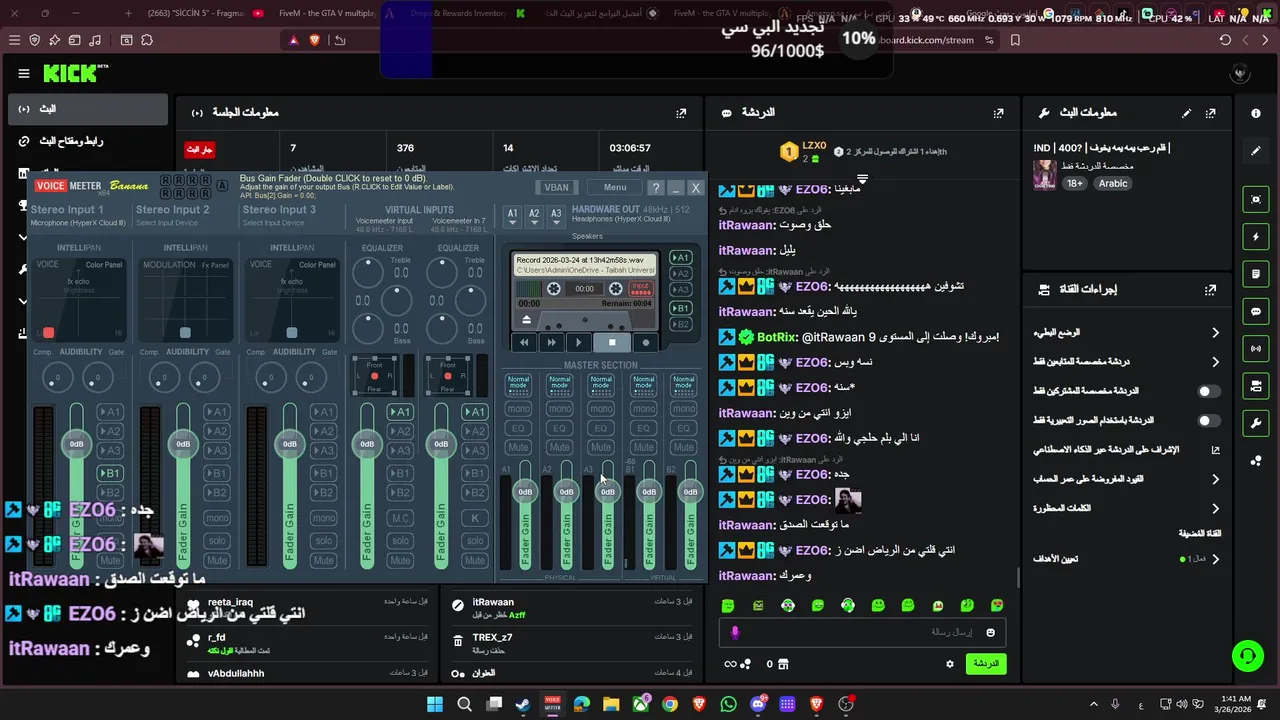Screen dimensions: 1280x720
Task: Adjust Voicemeeter Input fader gain knob
Action: point(367,444)
